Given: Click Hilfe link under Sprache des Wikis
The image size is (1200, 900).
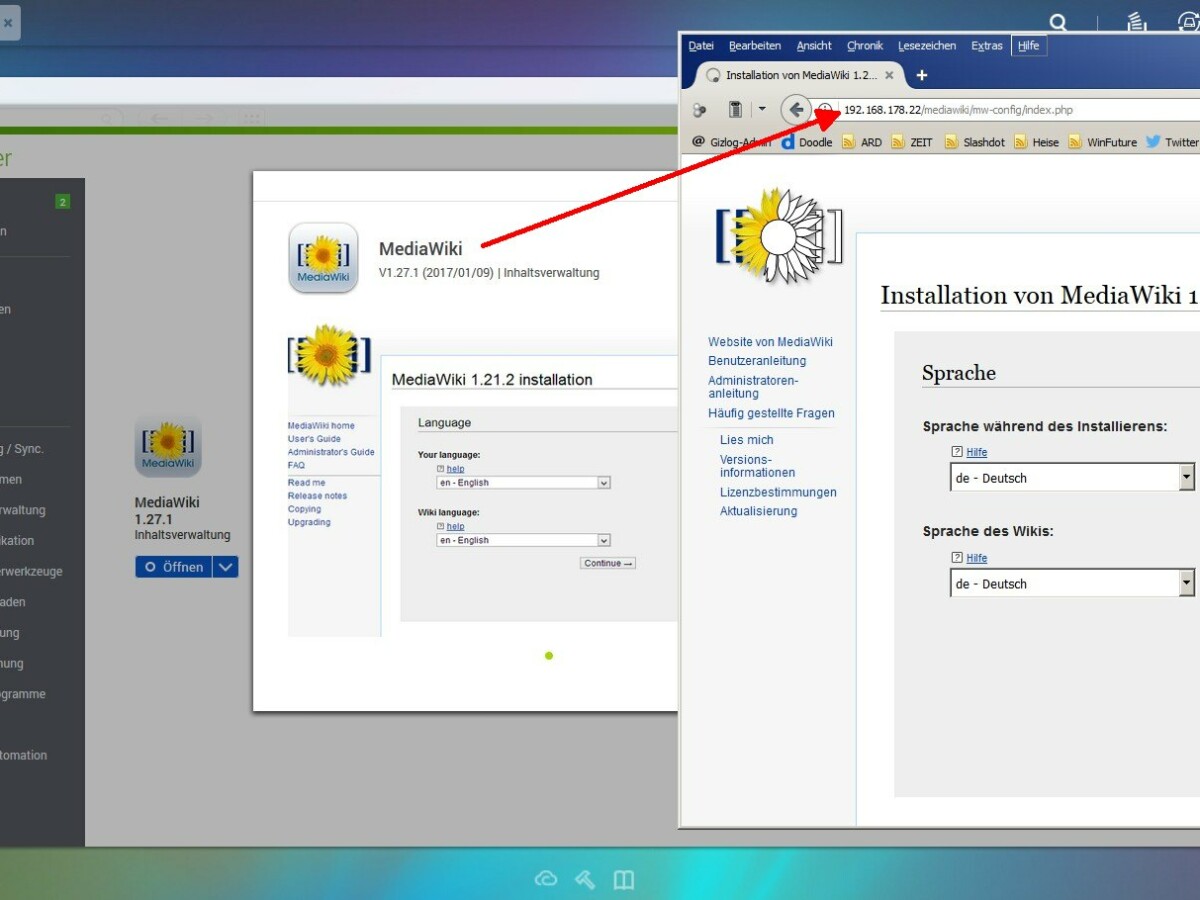Looking at the screenshot, I should [976, 558].
